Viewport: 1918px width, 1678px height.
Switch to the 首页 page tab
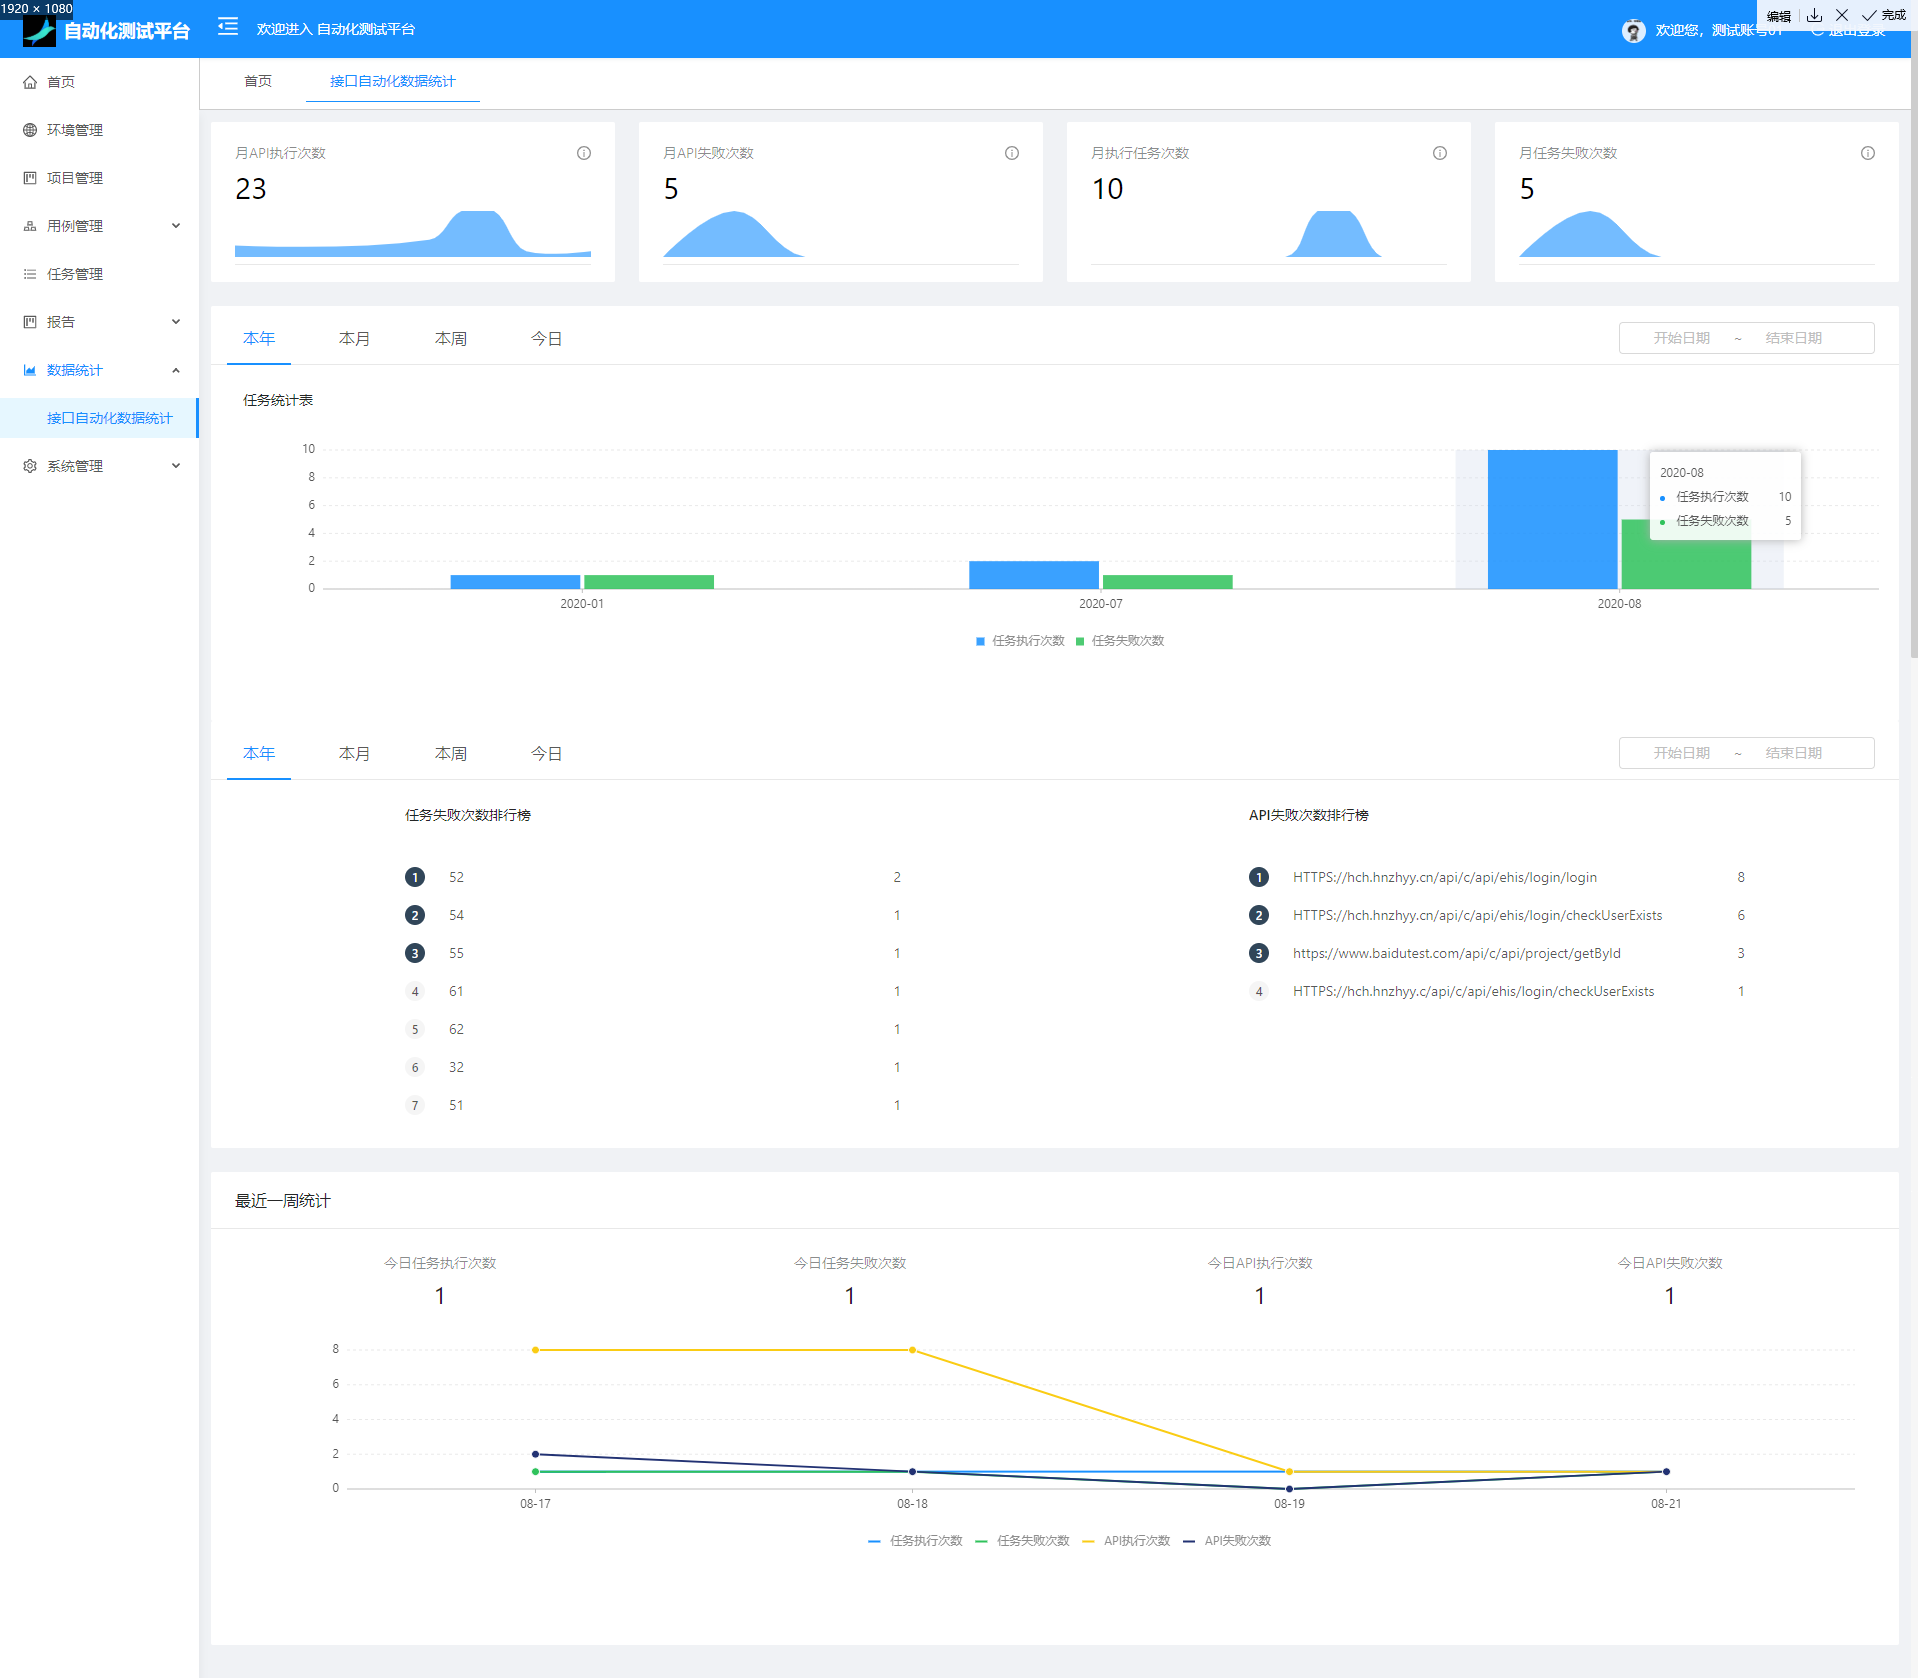(258, 81)
